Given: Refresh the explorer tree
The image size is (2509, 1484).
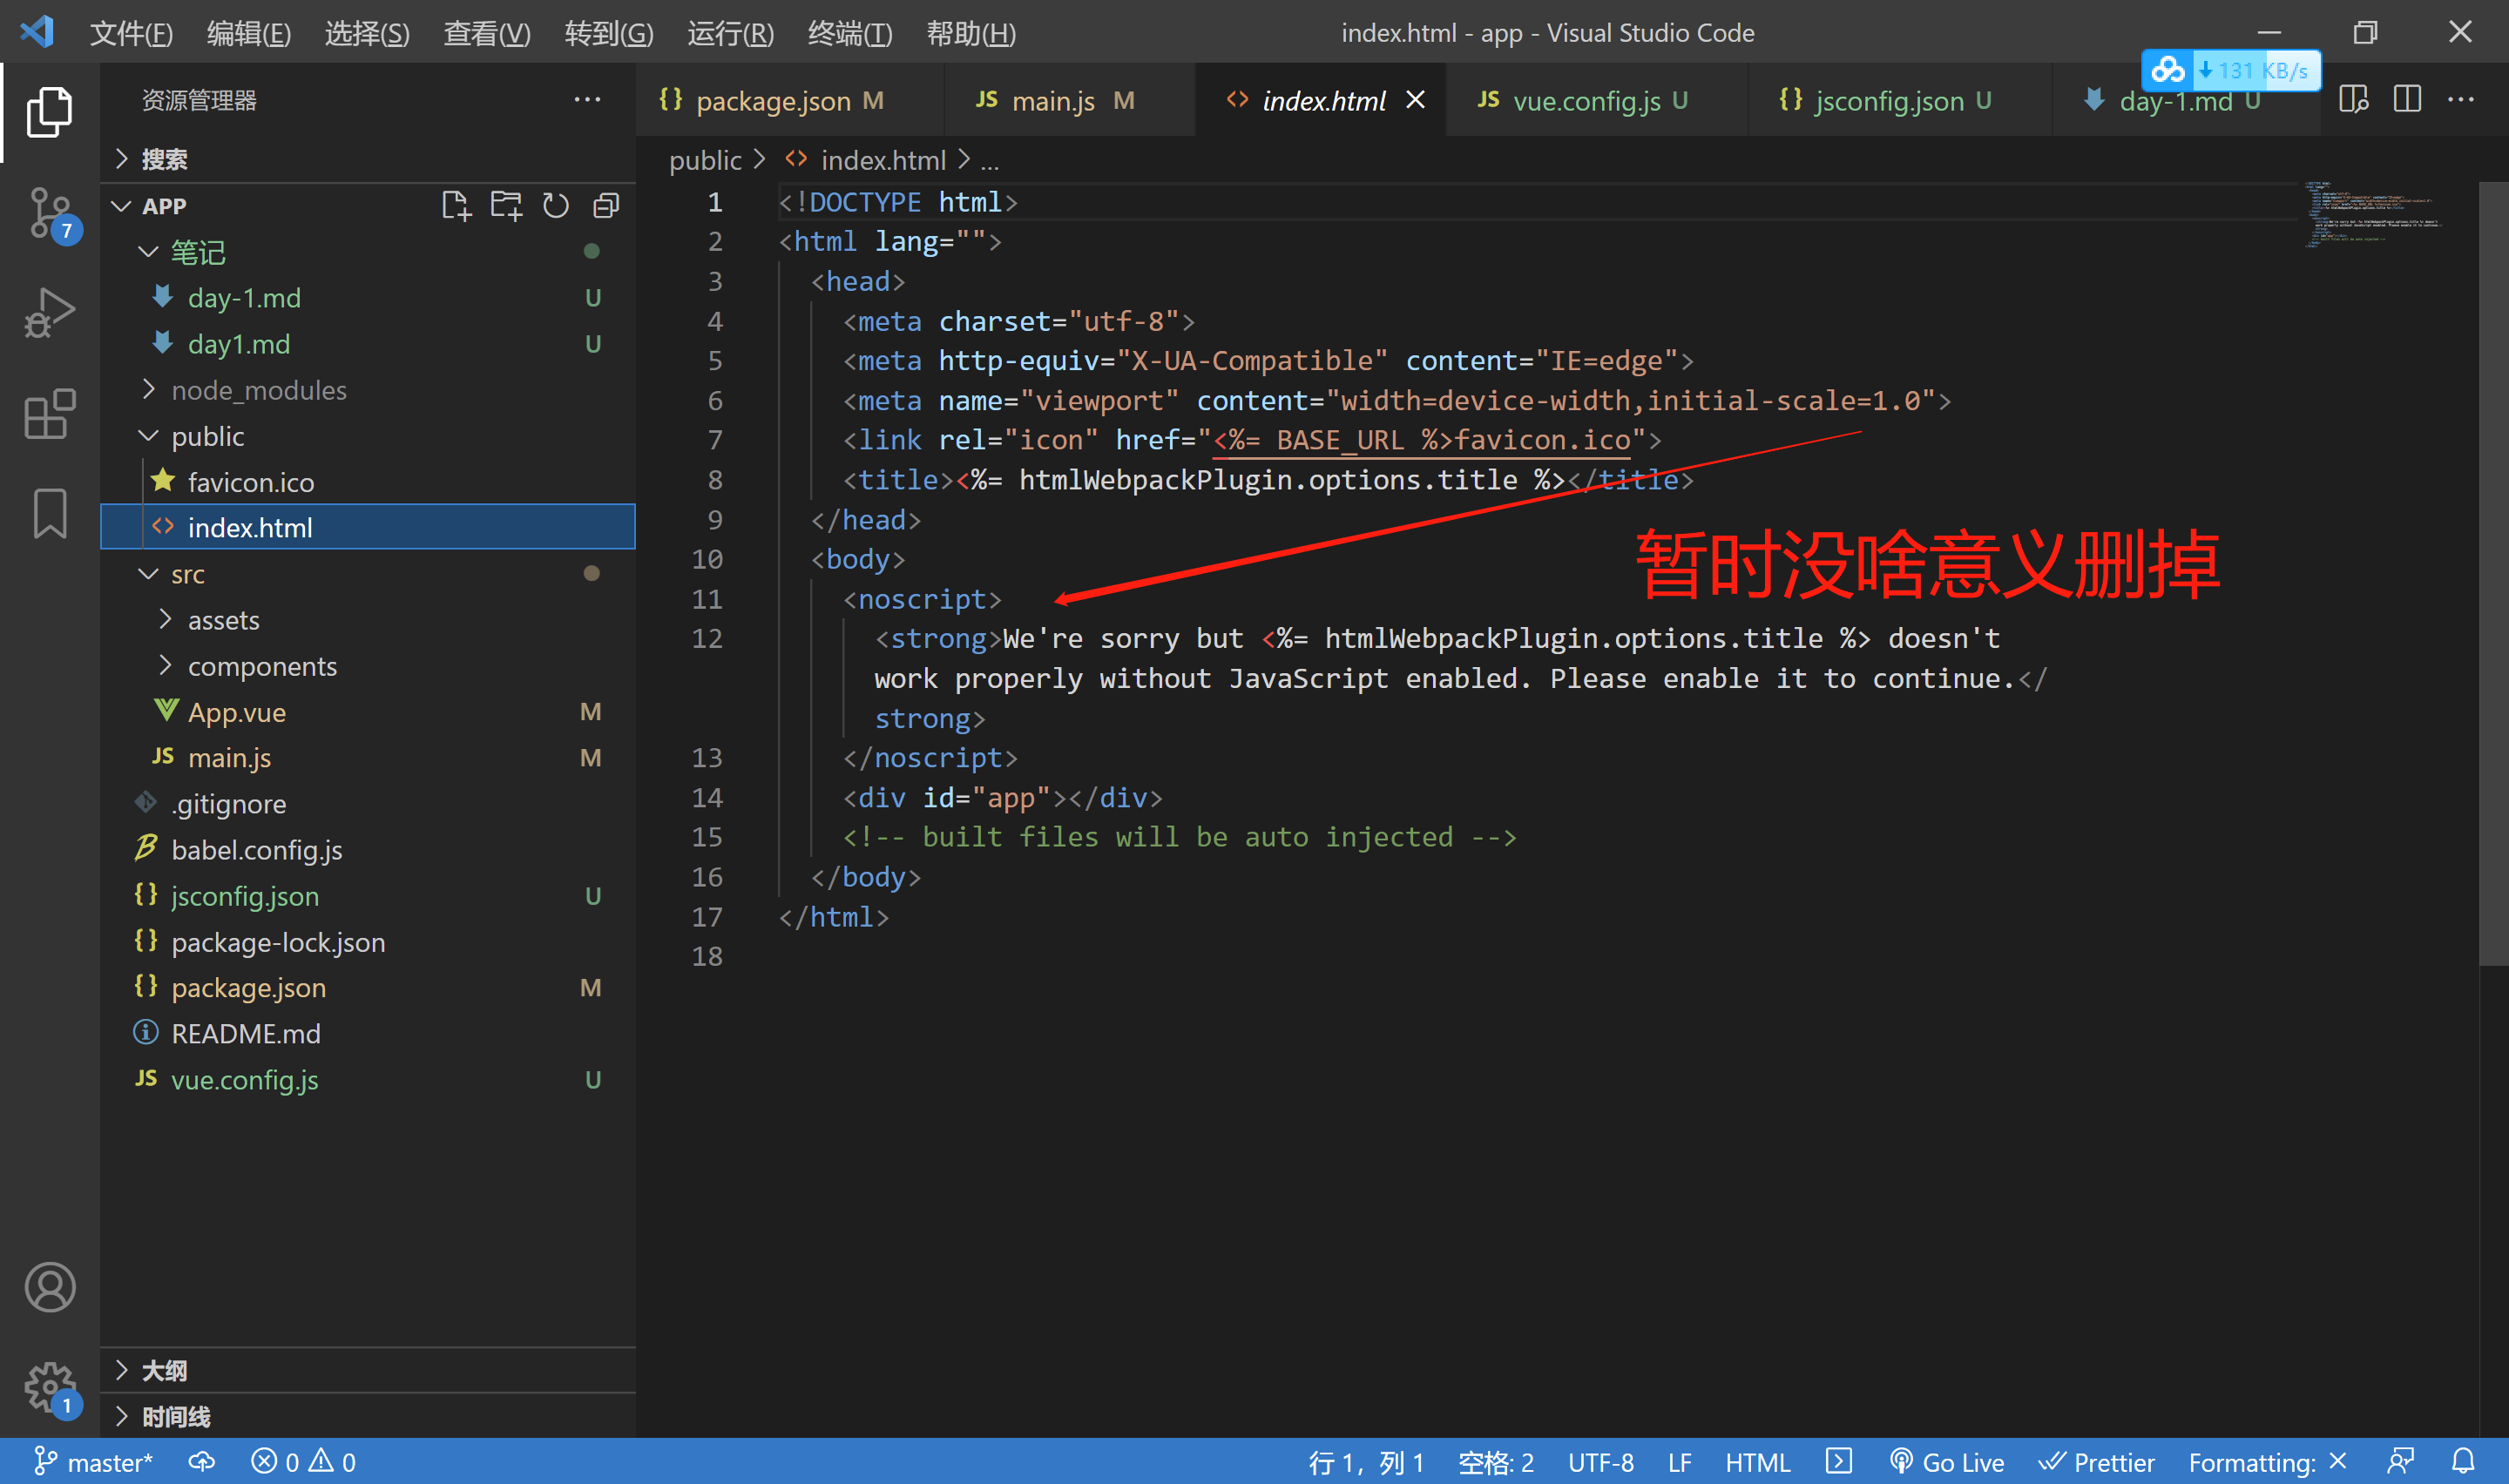Looking at the screenshot, I should click(x=556, y=206).
